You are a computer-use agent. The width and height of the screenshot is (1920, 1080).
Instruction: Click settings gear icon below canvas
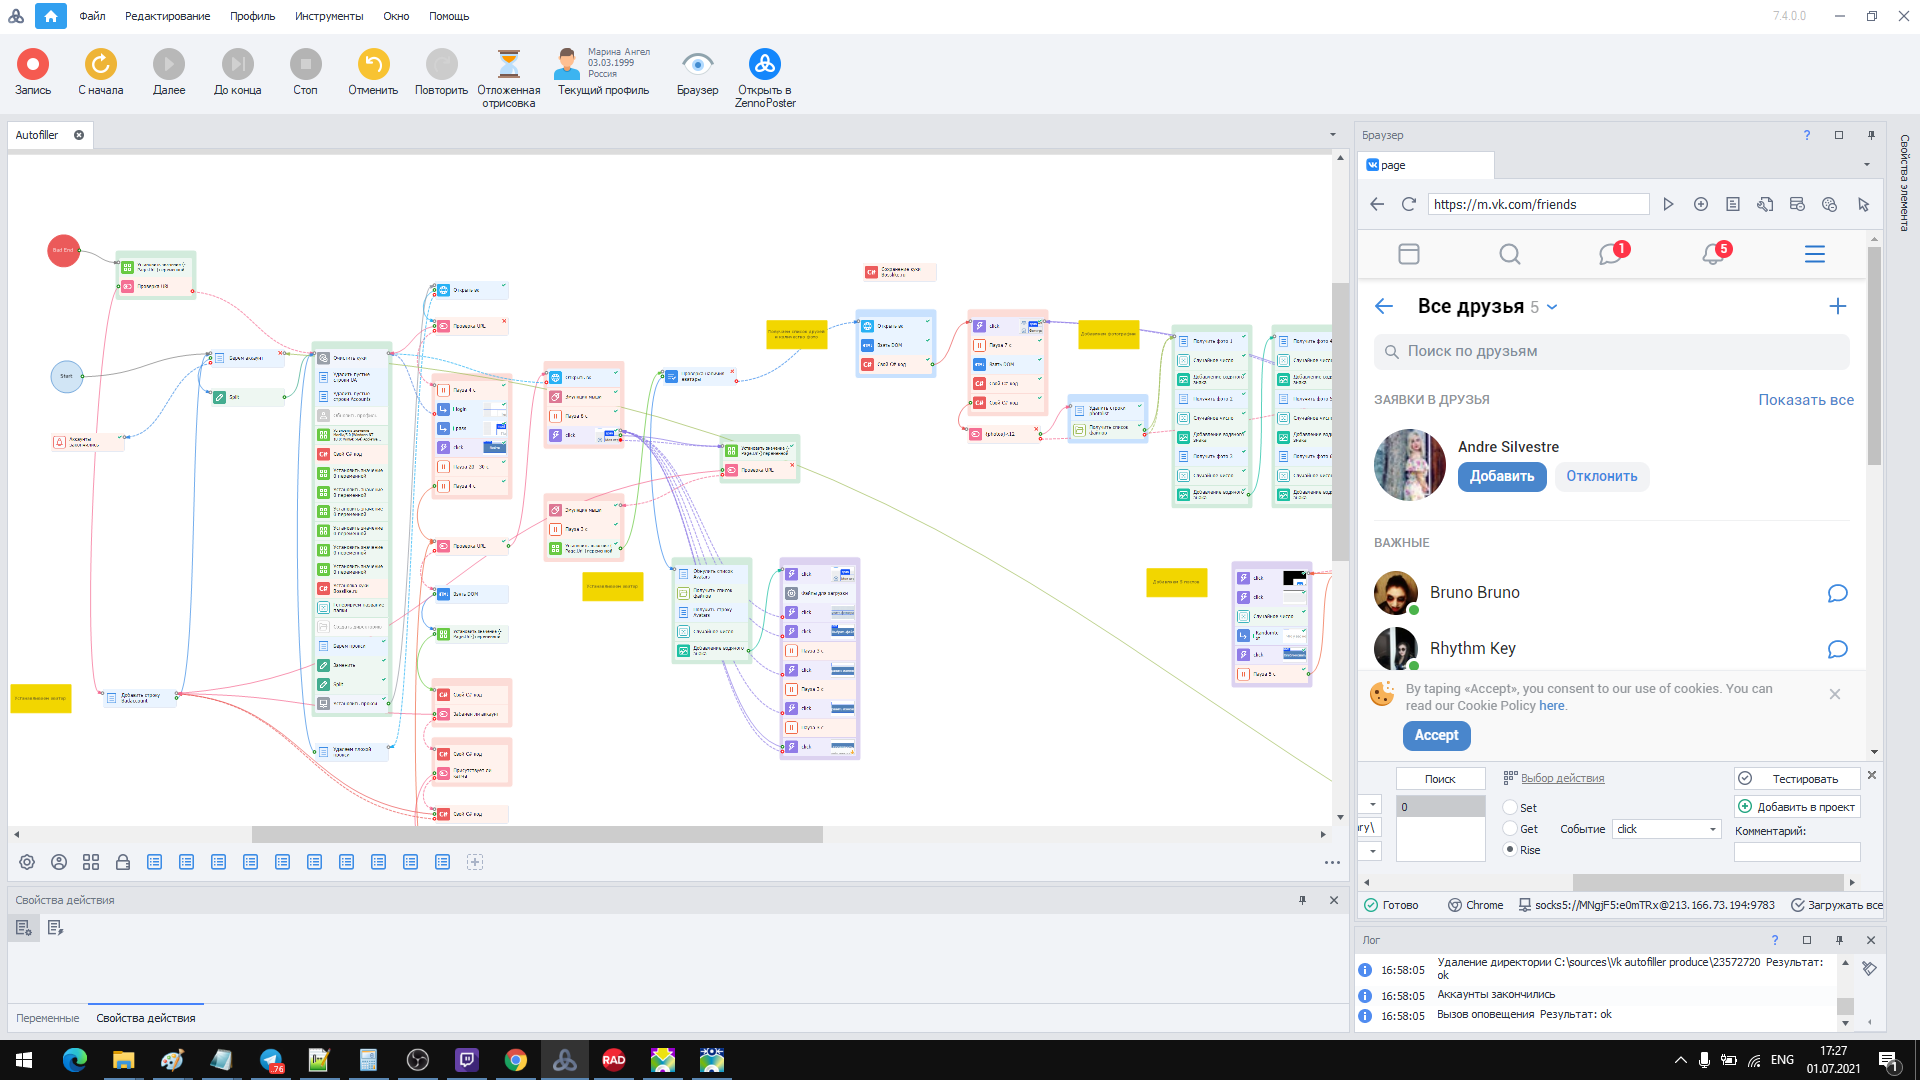pos(27,862)
